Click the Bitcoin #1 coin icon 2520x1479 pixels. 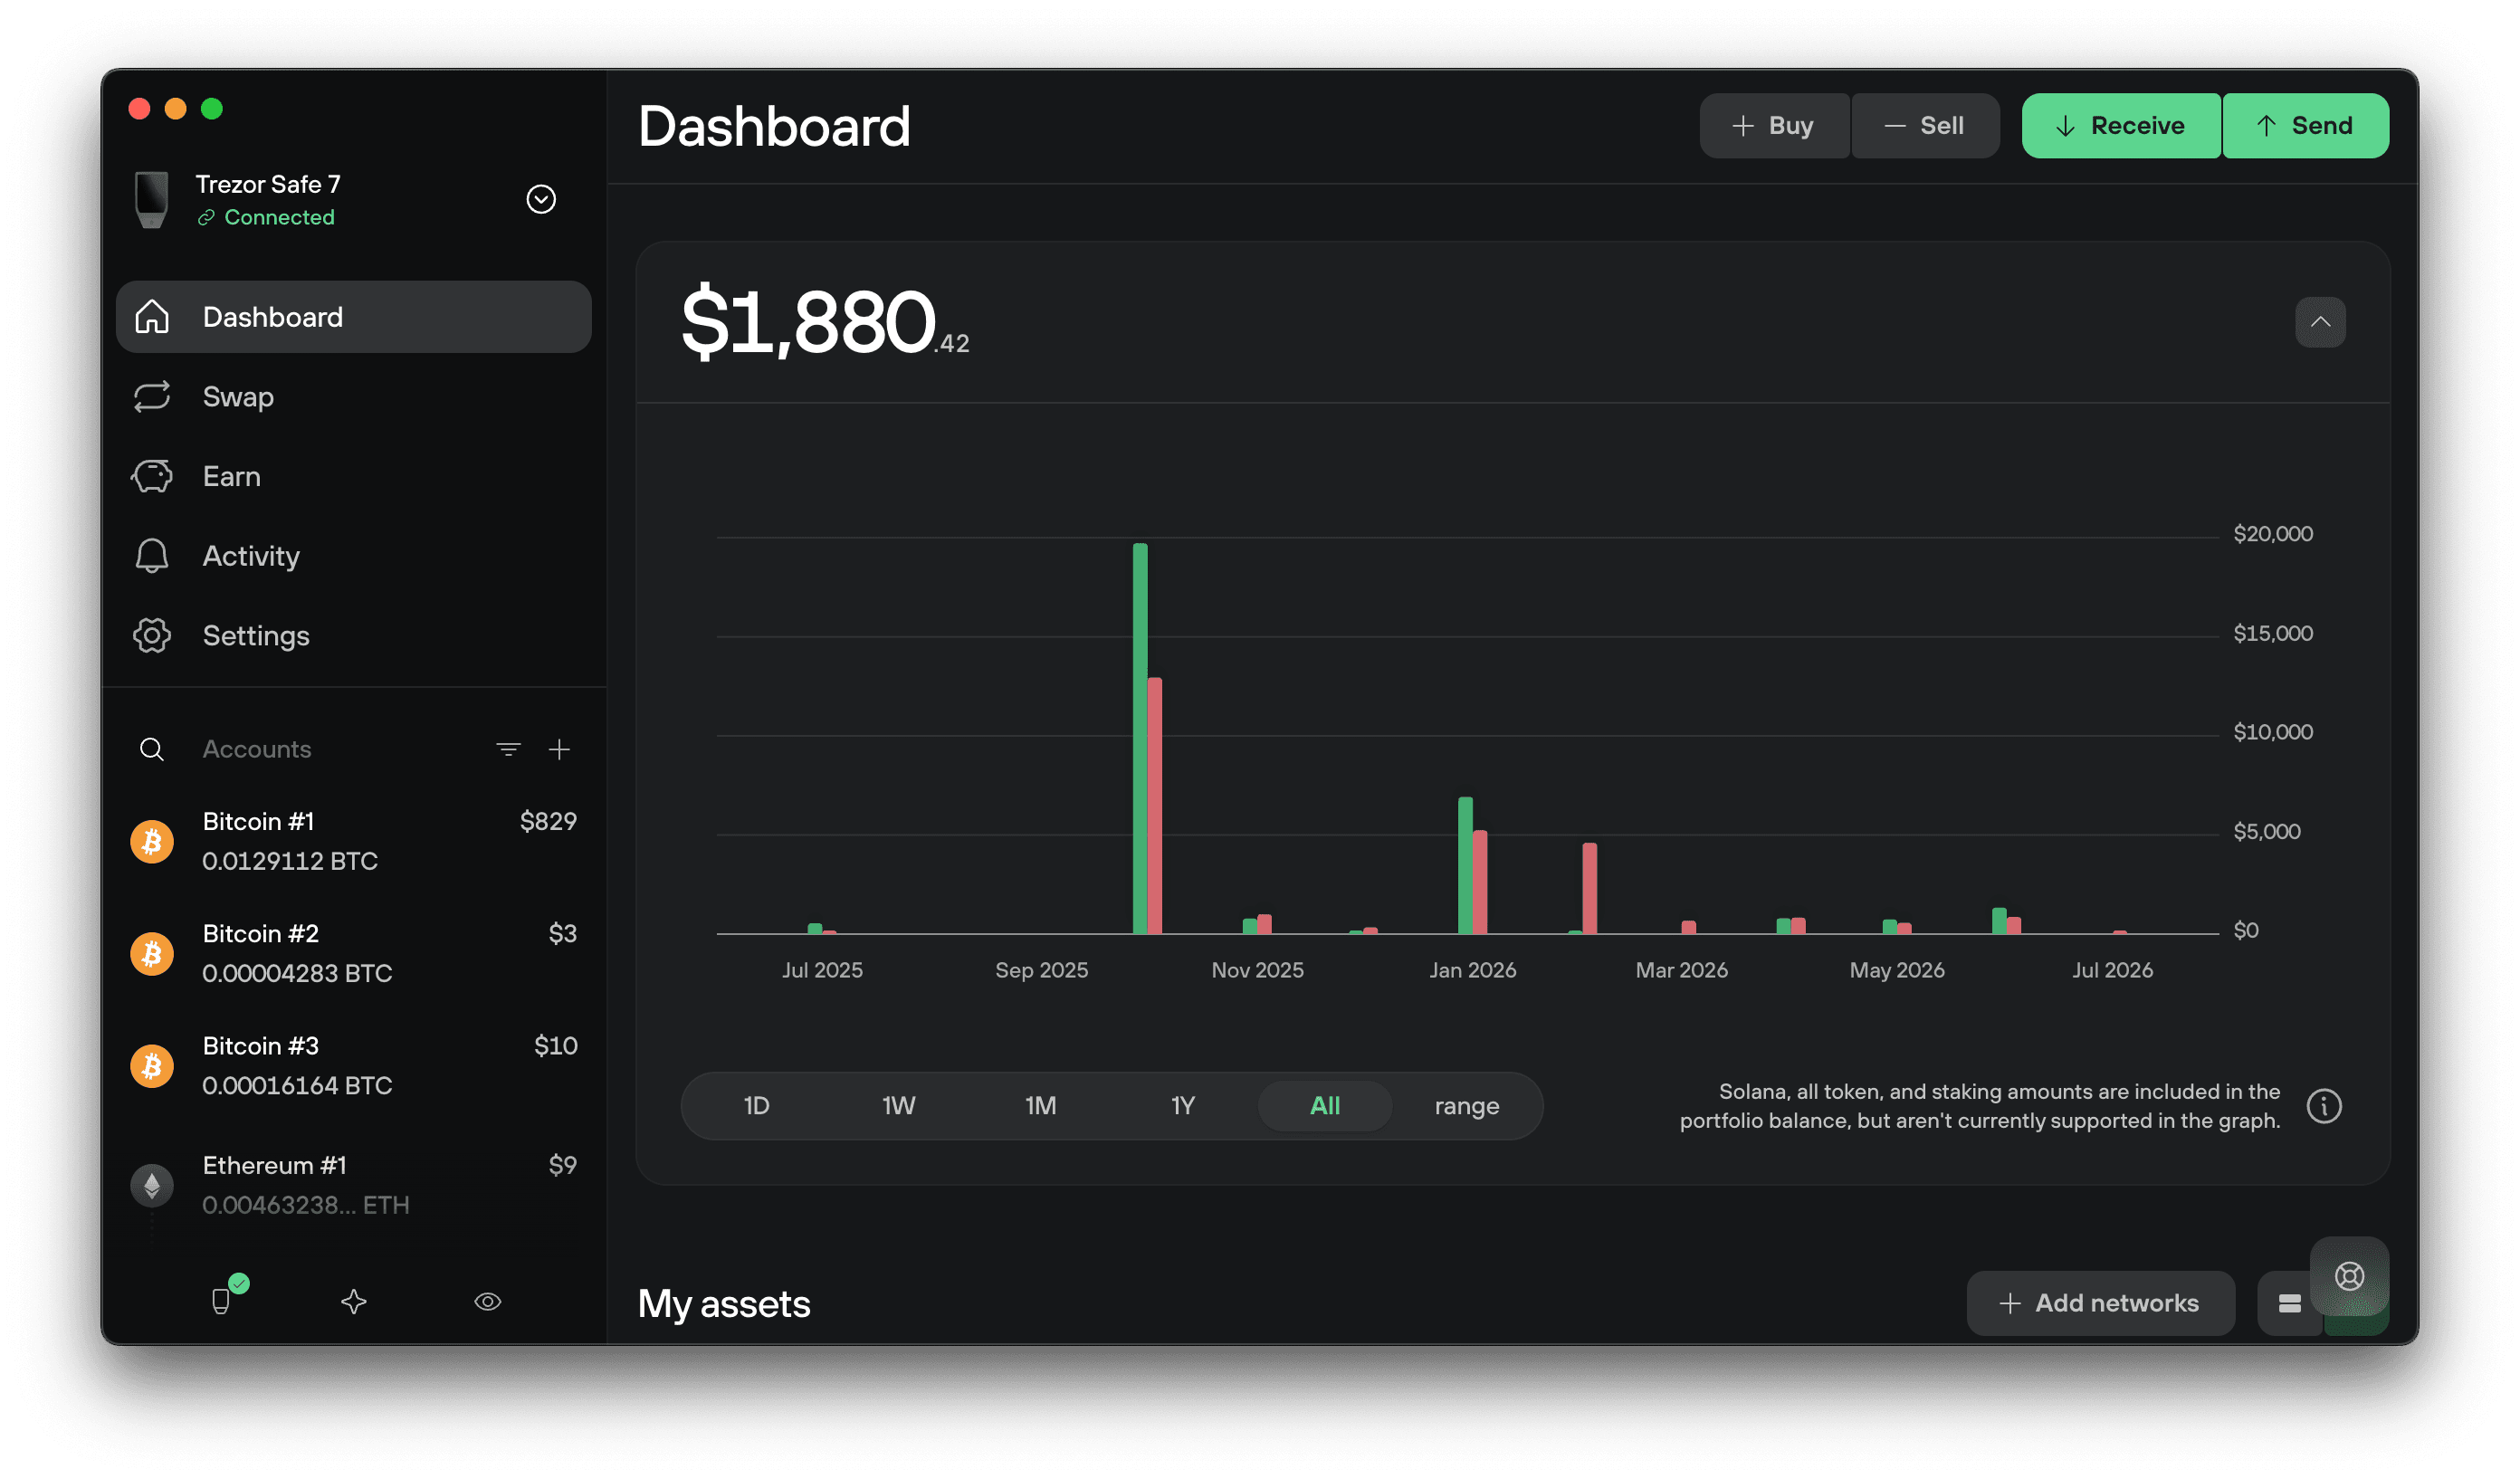152,842
